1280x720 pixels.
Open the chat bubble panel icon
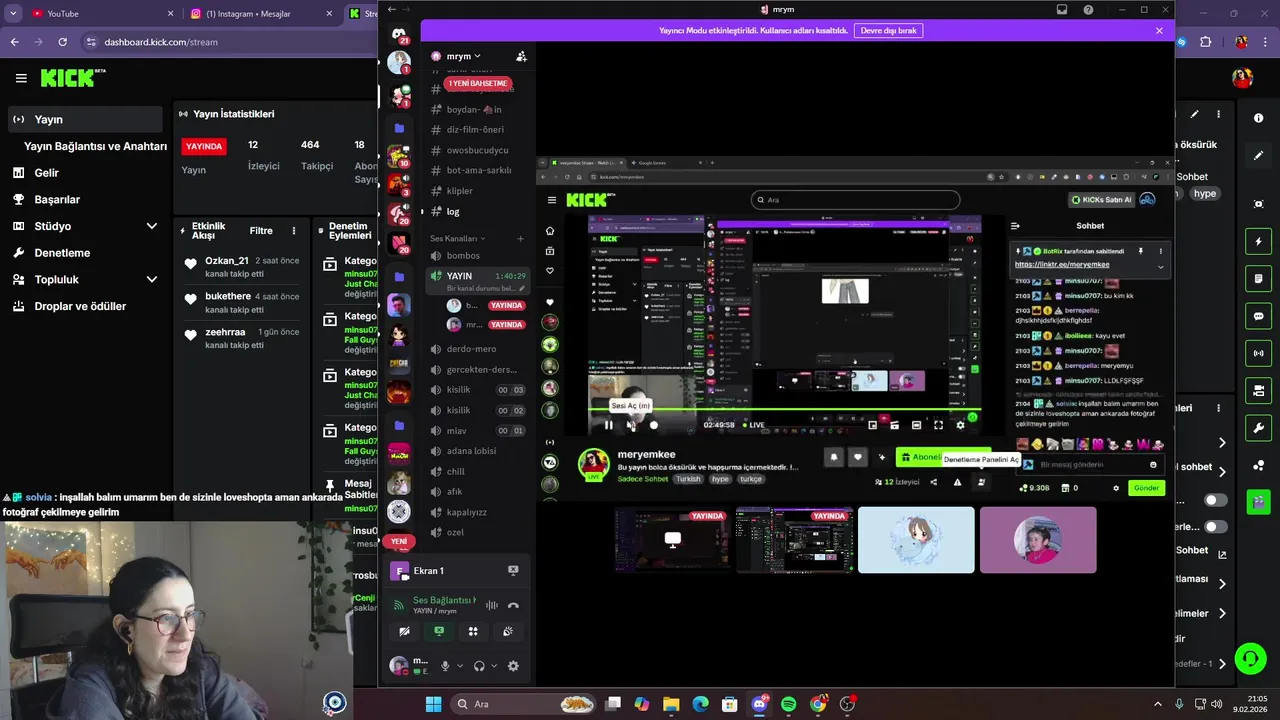coord(1258,316)
